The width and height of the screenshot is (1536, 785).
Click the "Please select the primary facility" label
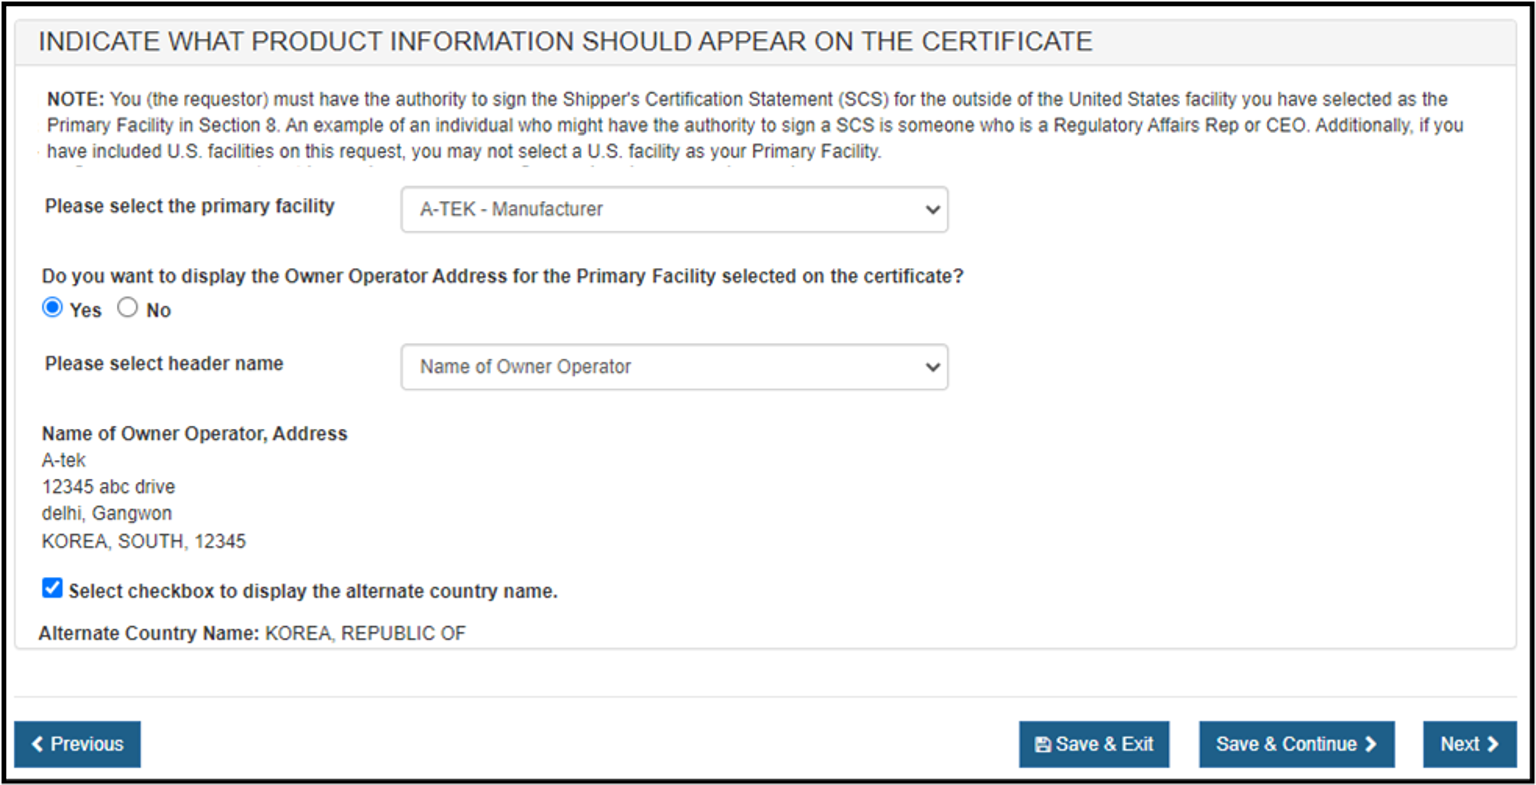(x=190, y=206)
